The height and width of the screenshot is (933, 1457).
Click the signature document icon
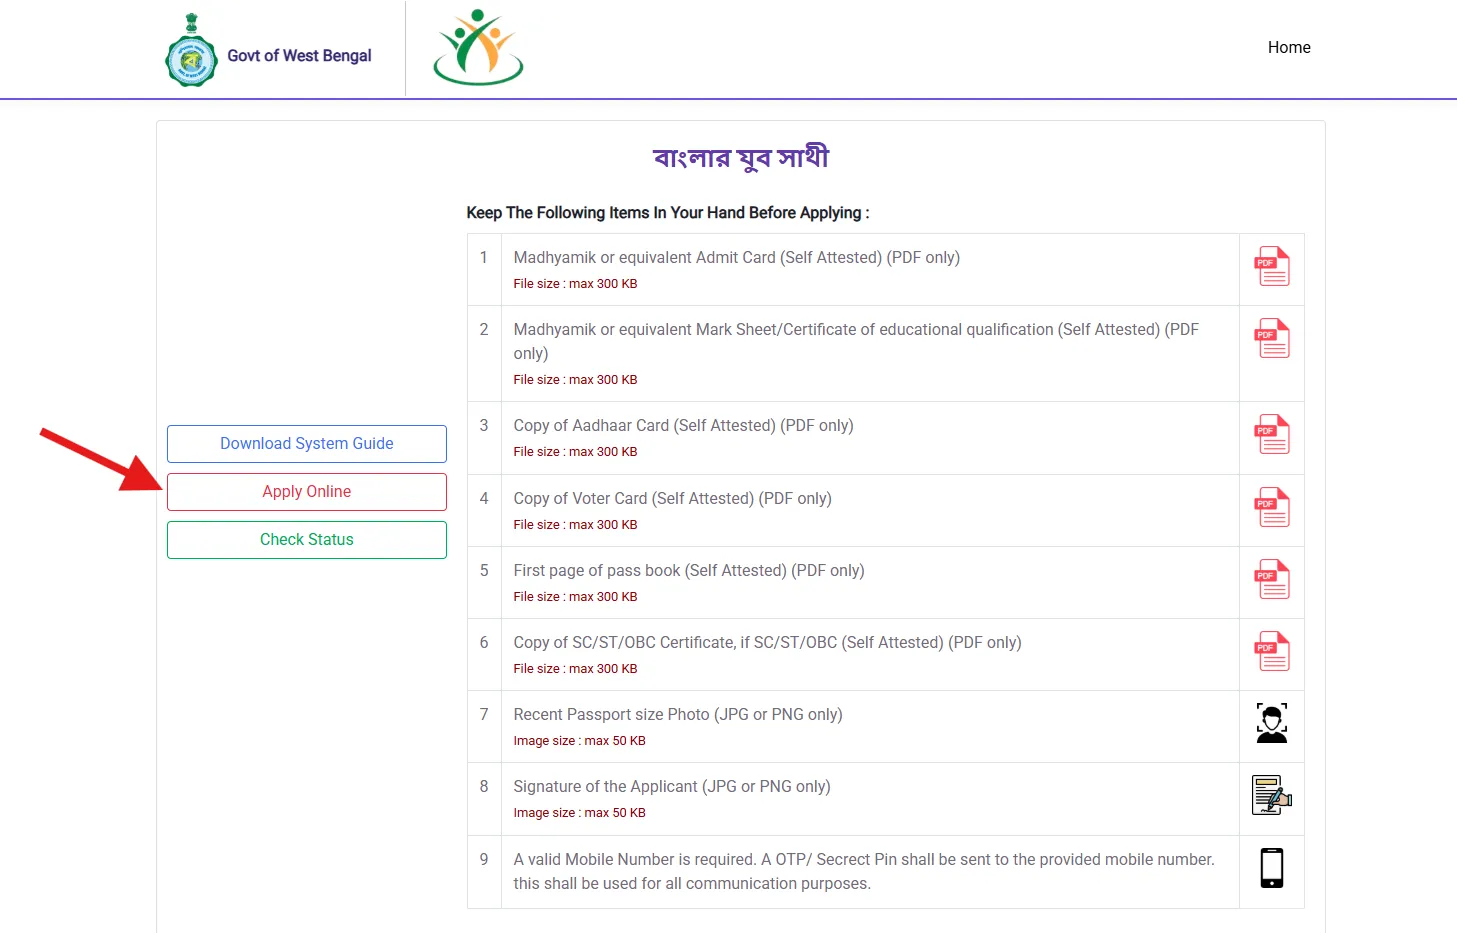[x=1271, y=795]
